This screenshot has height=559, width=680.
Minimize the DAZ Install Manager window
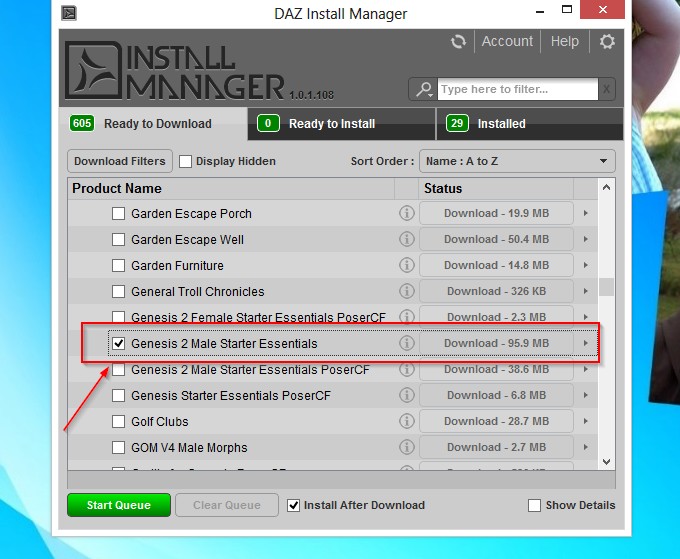(x=540, y=11)
